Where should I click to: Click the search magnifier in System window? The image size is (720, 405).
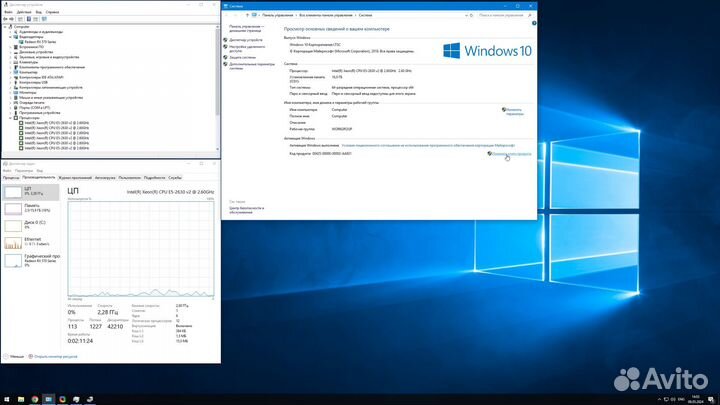[529, 15]
